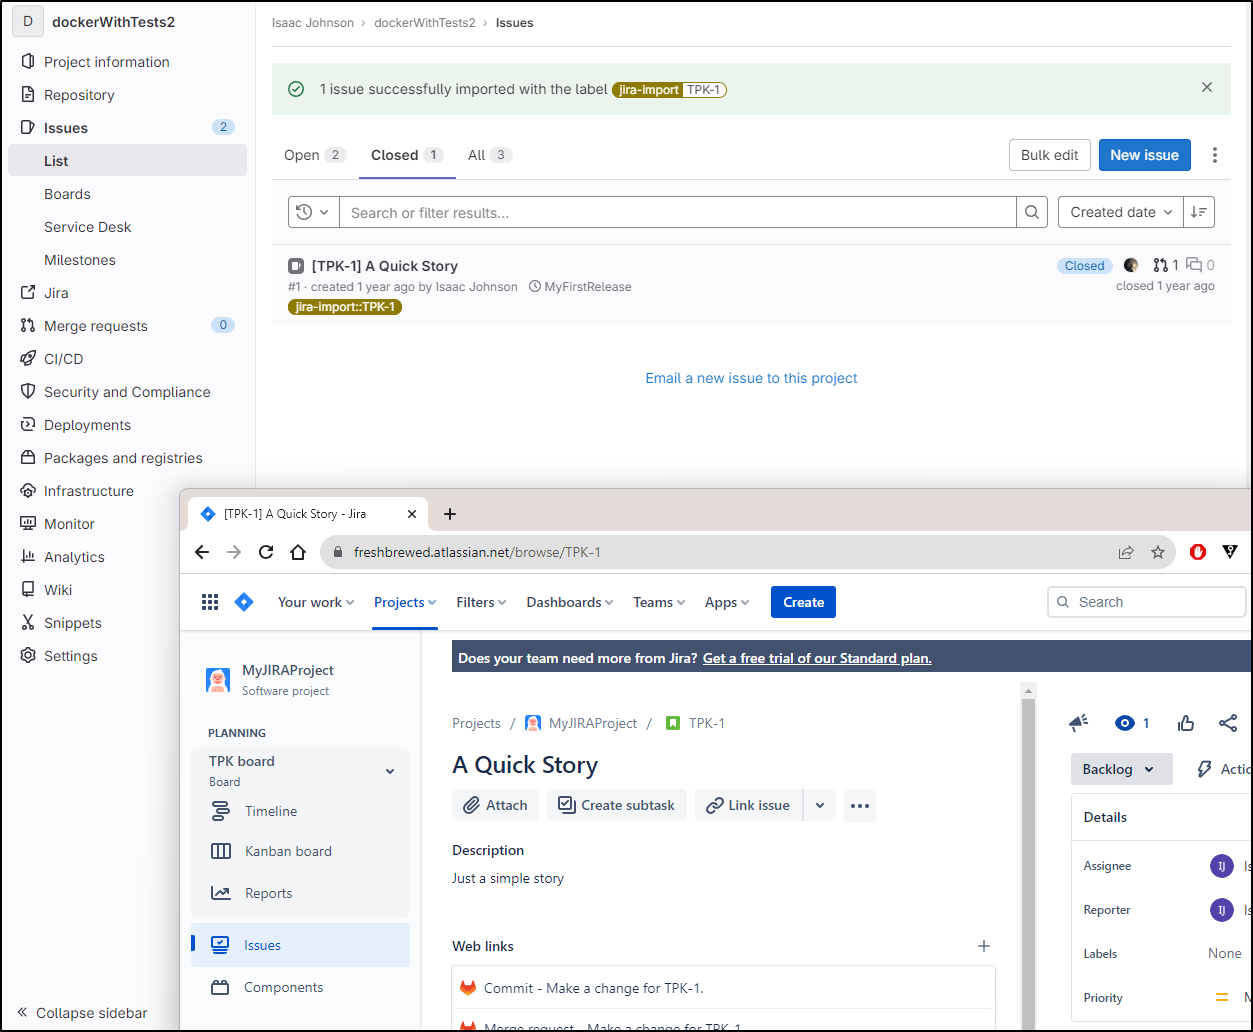1253x1032 pixels.
Task: Click Email a new issue to this project
Action: click(751, 378)
